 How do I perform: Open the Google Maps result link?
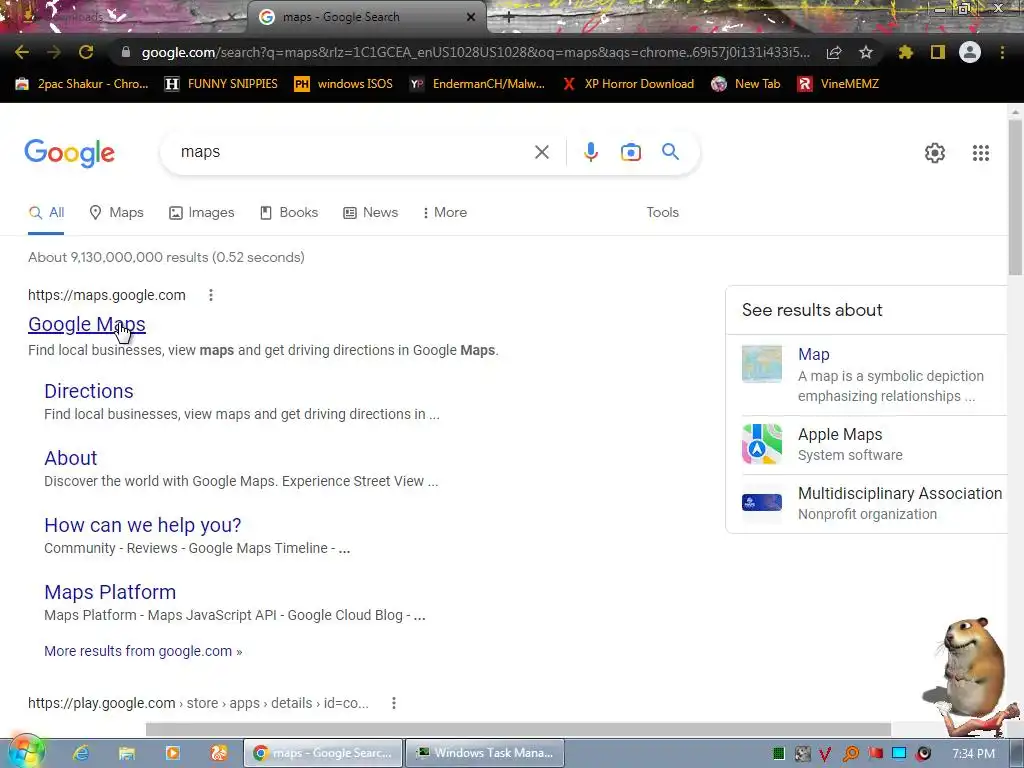coord(87,325)
